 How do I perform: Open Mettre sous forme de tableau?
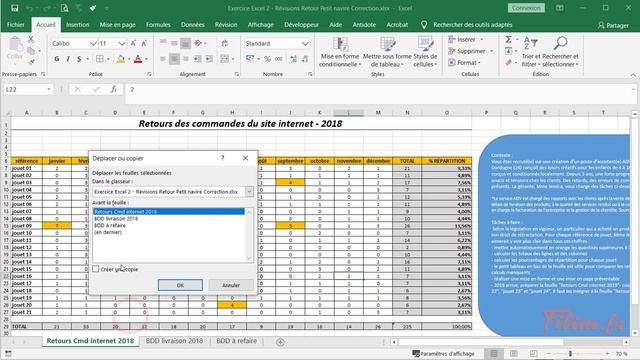(x=387, y=52)
